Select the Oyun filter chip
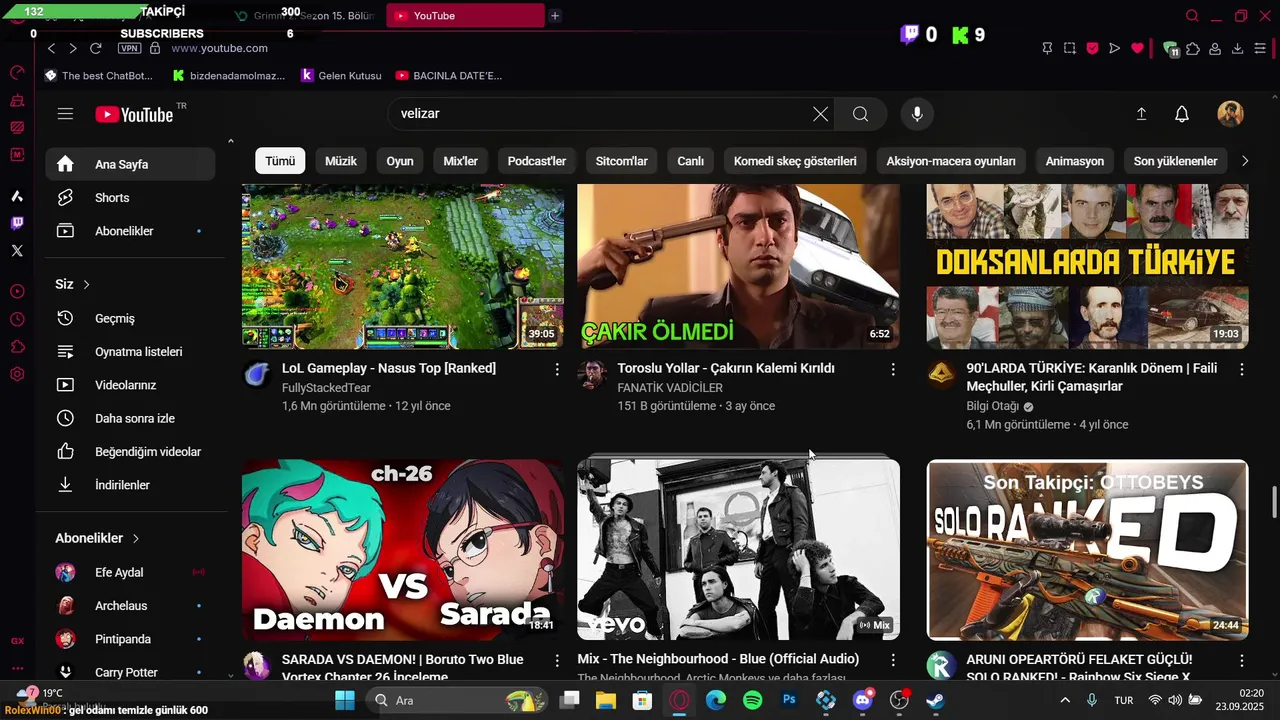The height and width of the screenshot is (720, 1280). click(400, 161)
